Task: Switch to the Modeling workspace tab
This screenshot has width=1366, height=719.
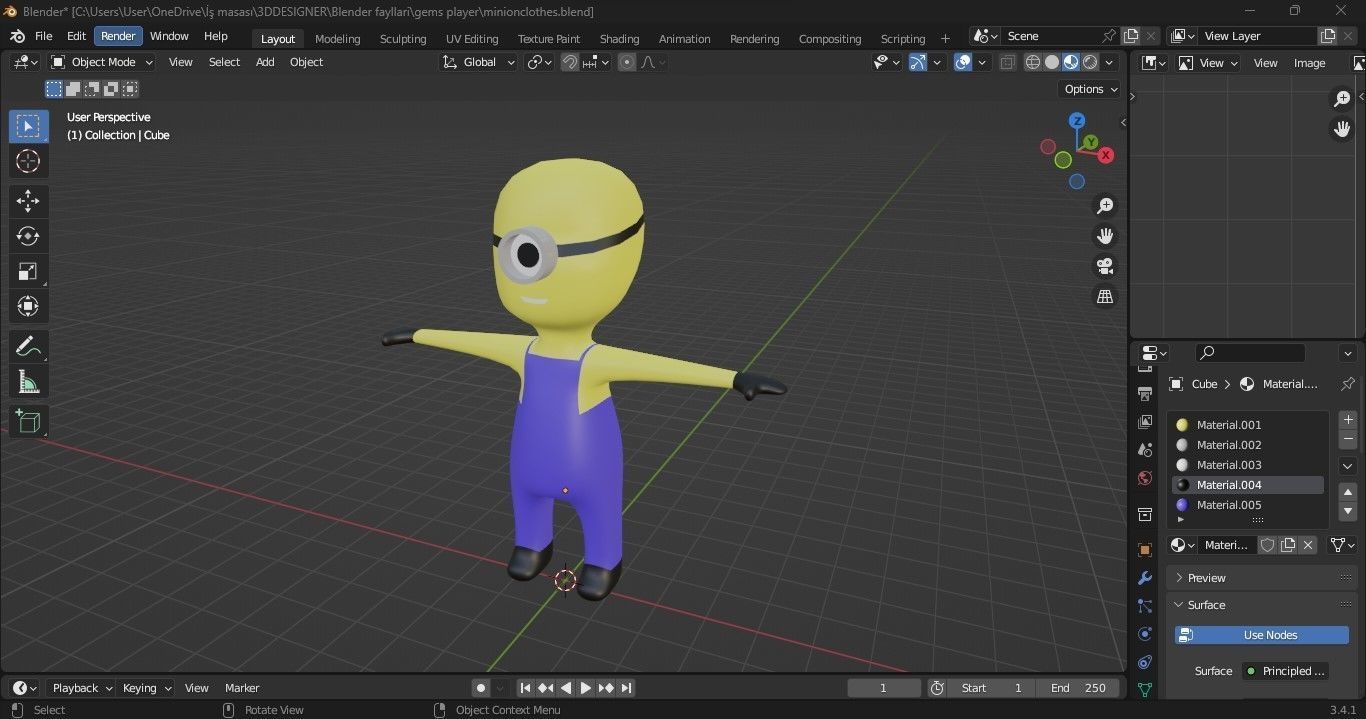Action: coord(337,39)
